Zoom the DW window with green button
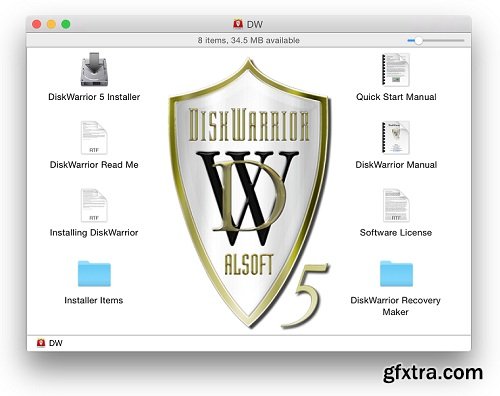Image resolution: width=500 pixels, height=396 pixels. pos(66,24)
